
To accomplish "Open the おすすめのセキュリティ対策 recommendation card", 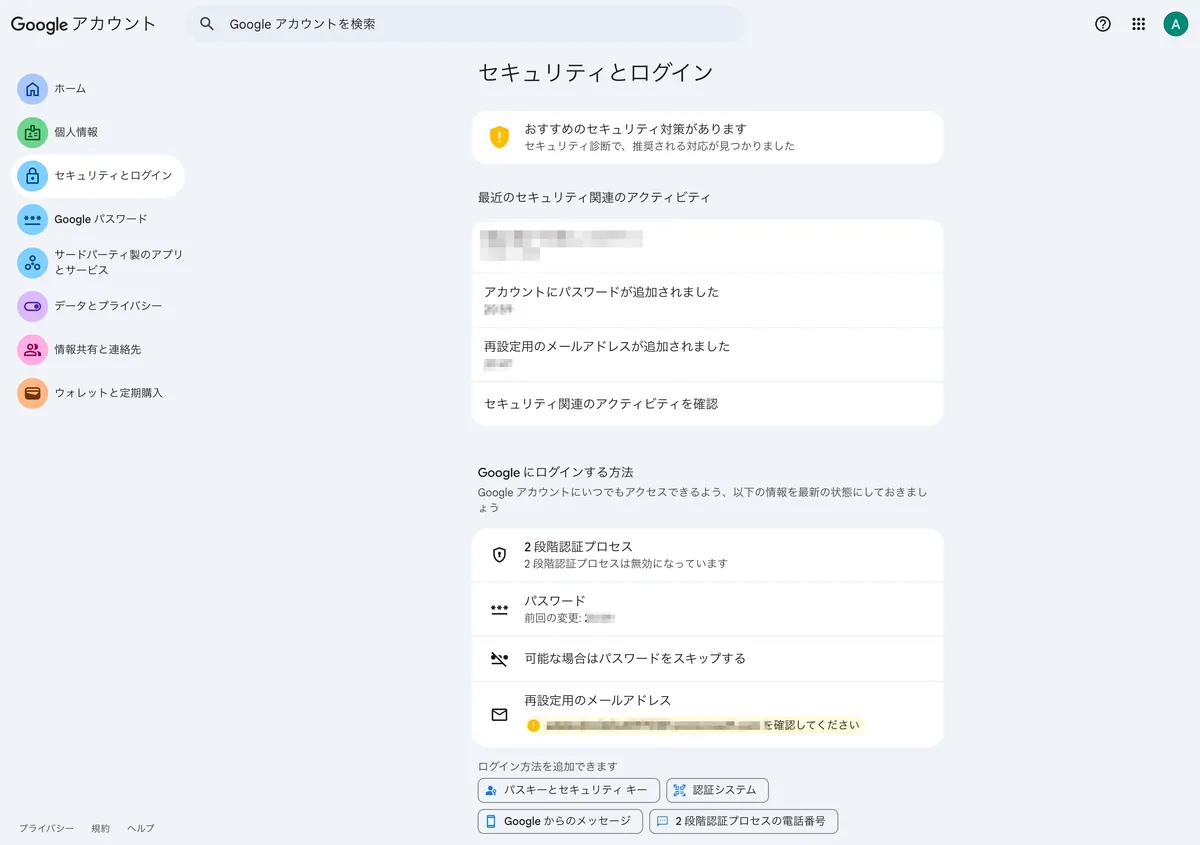I will [707, 137].
